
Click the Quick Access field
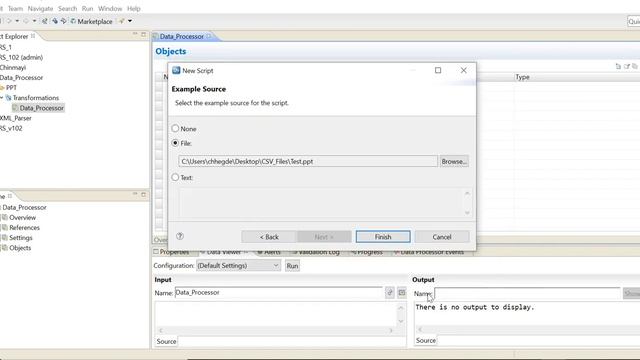[x=633, y=21]
